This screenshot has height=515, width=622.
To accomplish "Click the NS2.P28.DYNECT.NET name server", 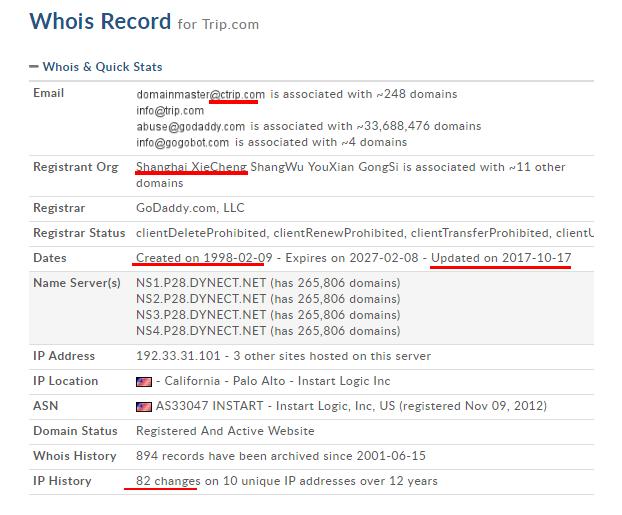I will (200, 298).
